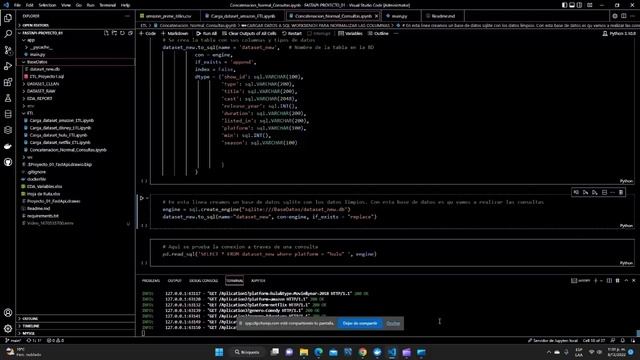640x360 pixels.
Task: Toggle the panel layout button in title bar
Action: pyautogui.click(x=572, y=5)
